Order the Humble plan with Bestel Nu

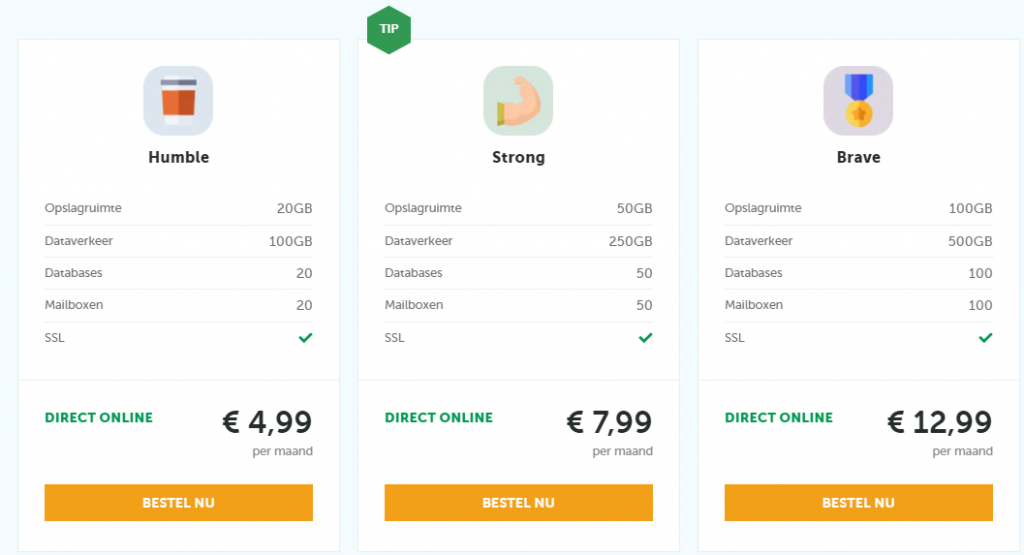click(x=178, y=503)
